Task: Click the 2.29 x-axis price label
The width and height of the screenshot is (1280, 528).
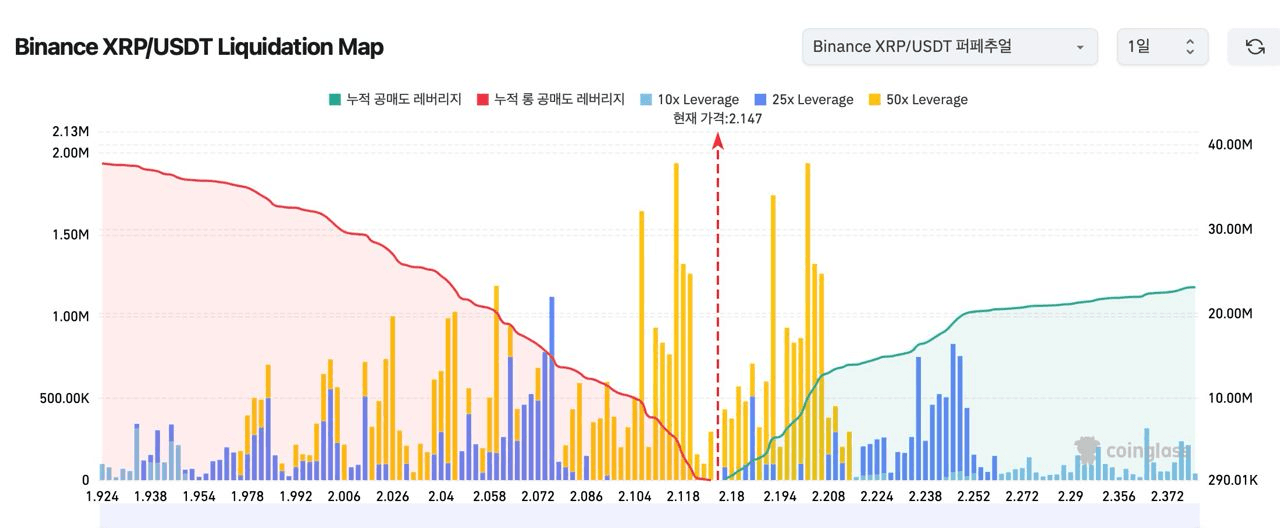Action: click(1070, 496)
